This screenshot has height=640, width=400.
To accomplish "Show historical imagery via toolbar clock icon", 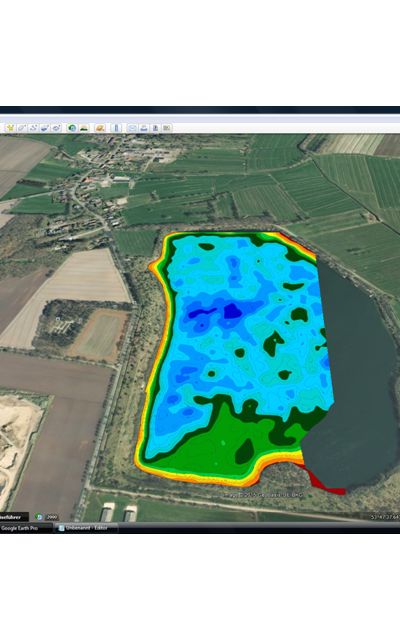I will coord(72,128).
